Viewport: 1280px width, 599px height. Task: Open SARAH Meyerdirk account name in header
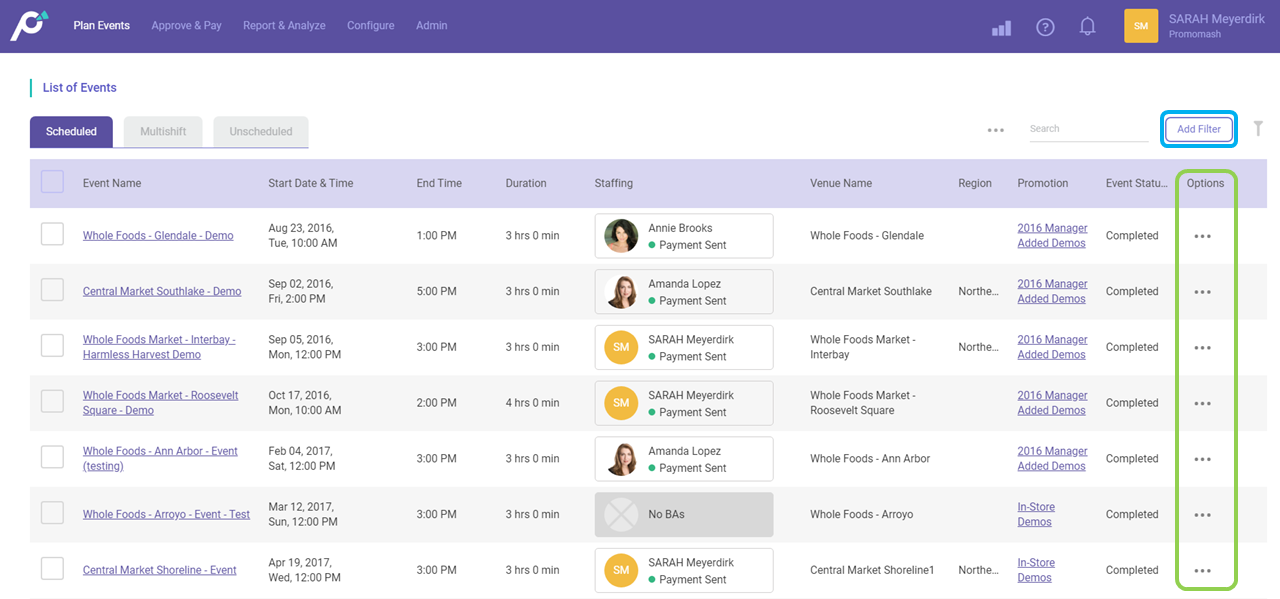pos(1217,19)
